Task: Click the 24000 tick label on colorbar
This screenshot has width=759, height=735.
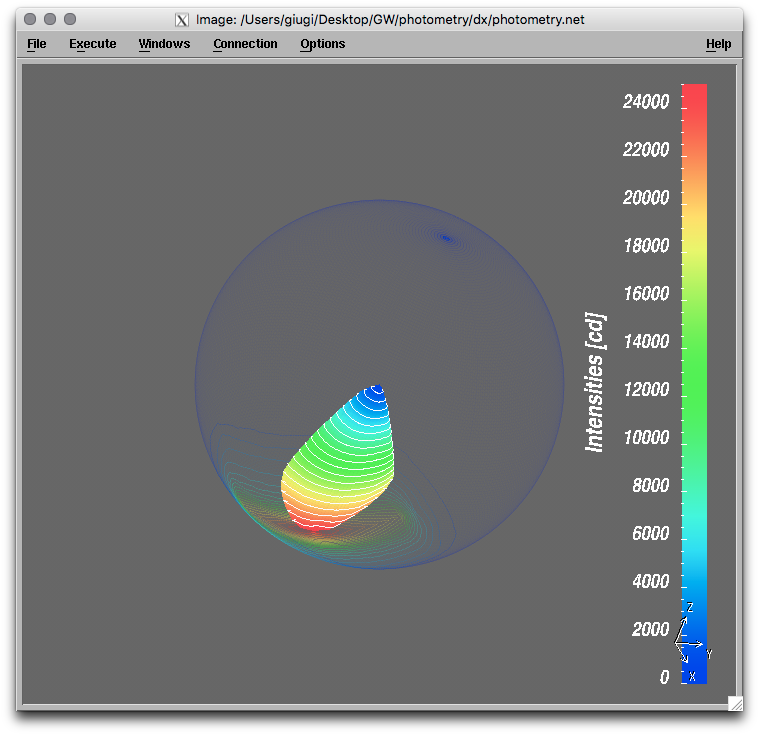Action: click(x=645, y=102)
